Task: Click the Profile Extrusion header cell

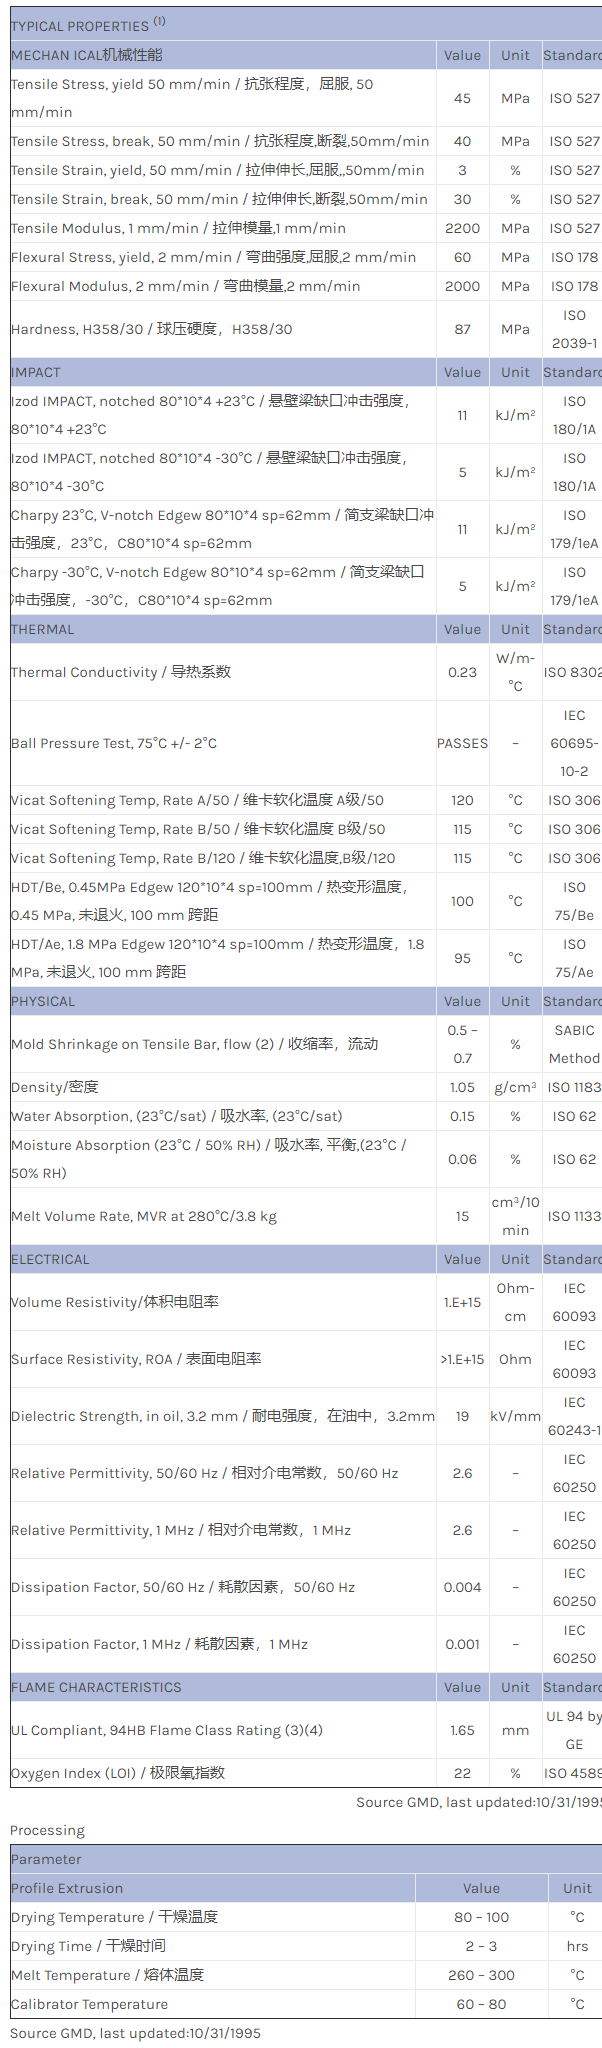Action: [67, 1888]
